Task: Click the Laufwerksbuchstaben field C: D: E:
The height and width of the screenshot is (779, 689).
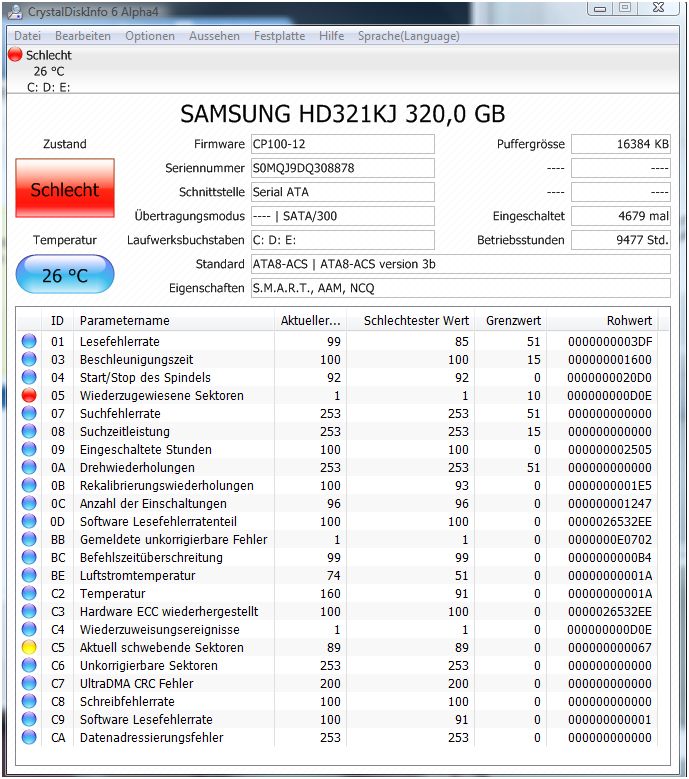Action: (x=343, y=240)
